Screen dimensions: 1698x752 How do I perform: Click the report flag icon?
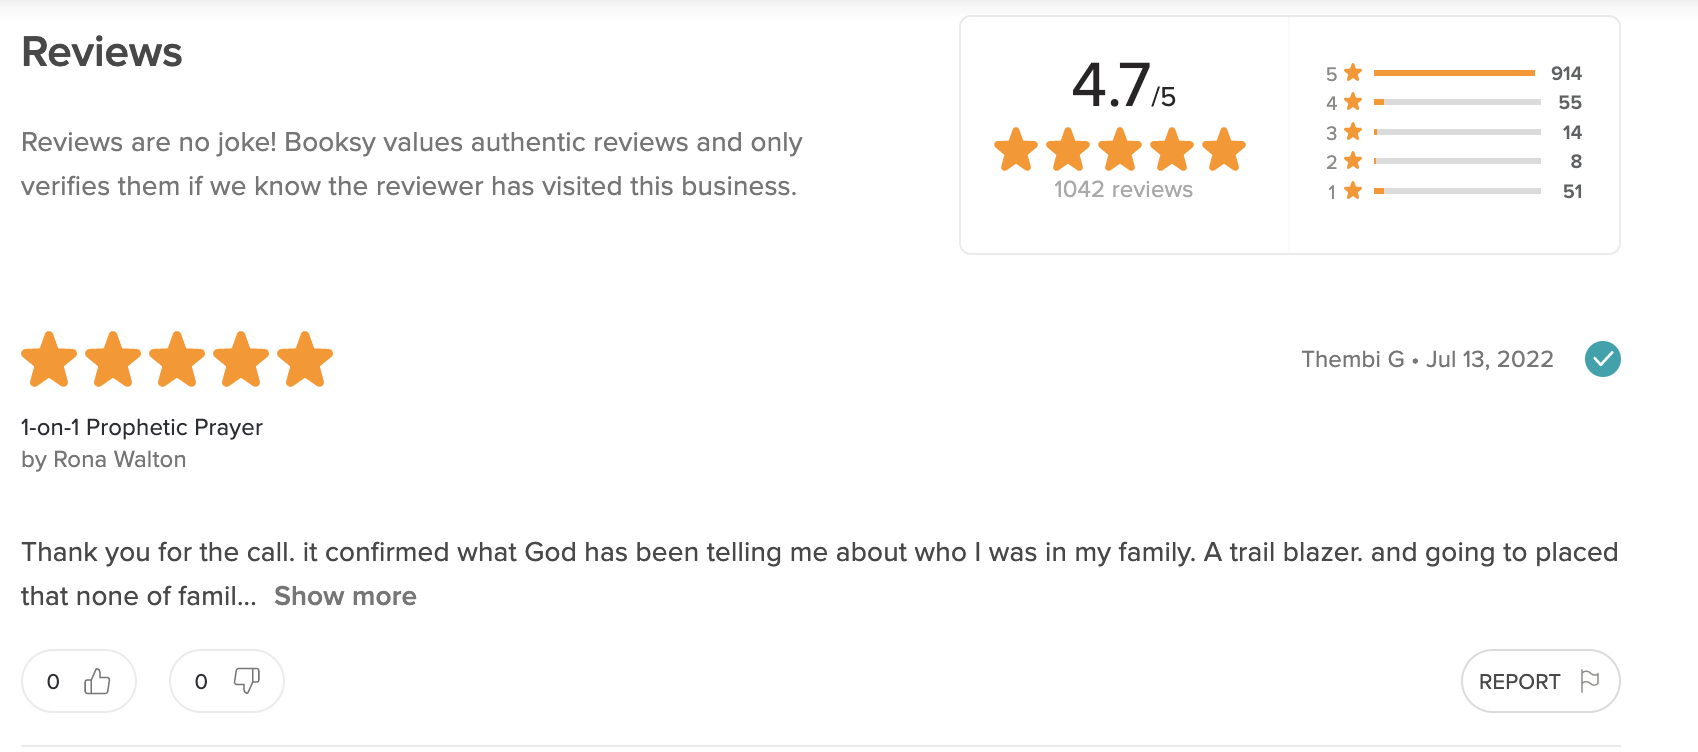[1589, 681]
